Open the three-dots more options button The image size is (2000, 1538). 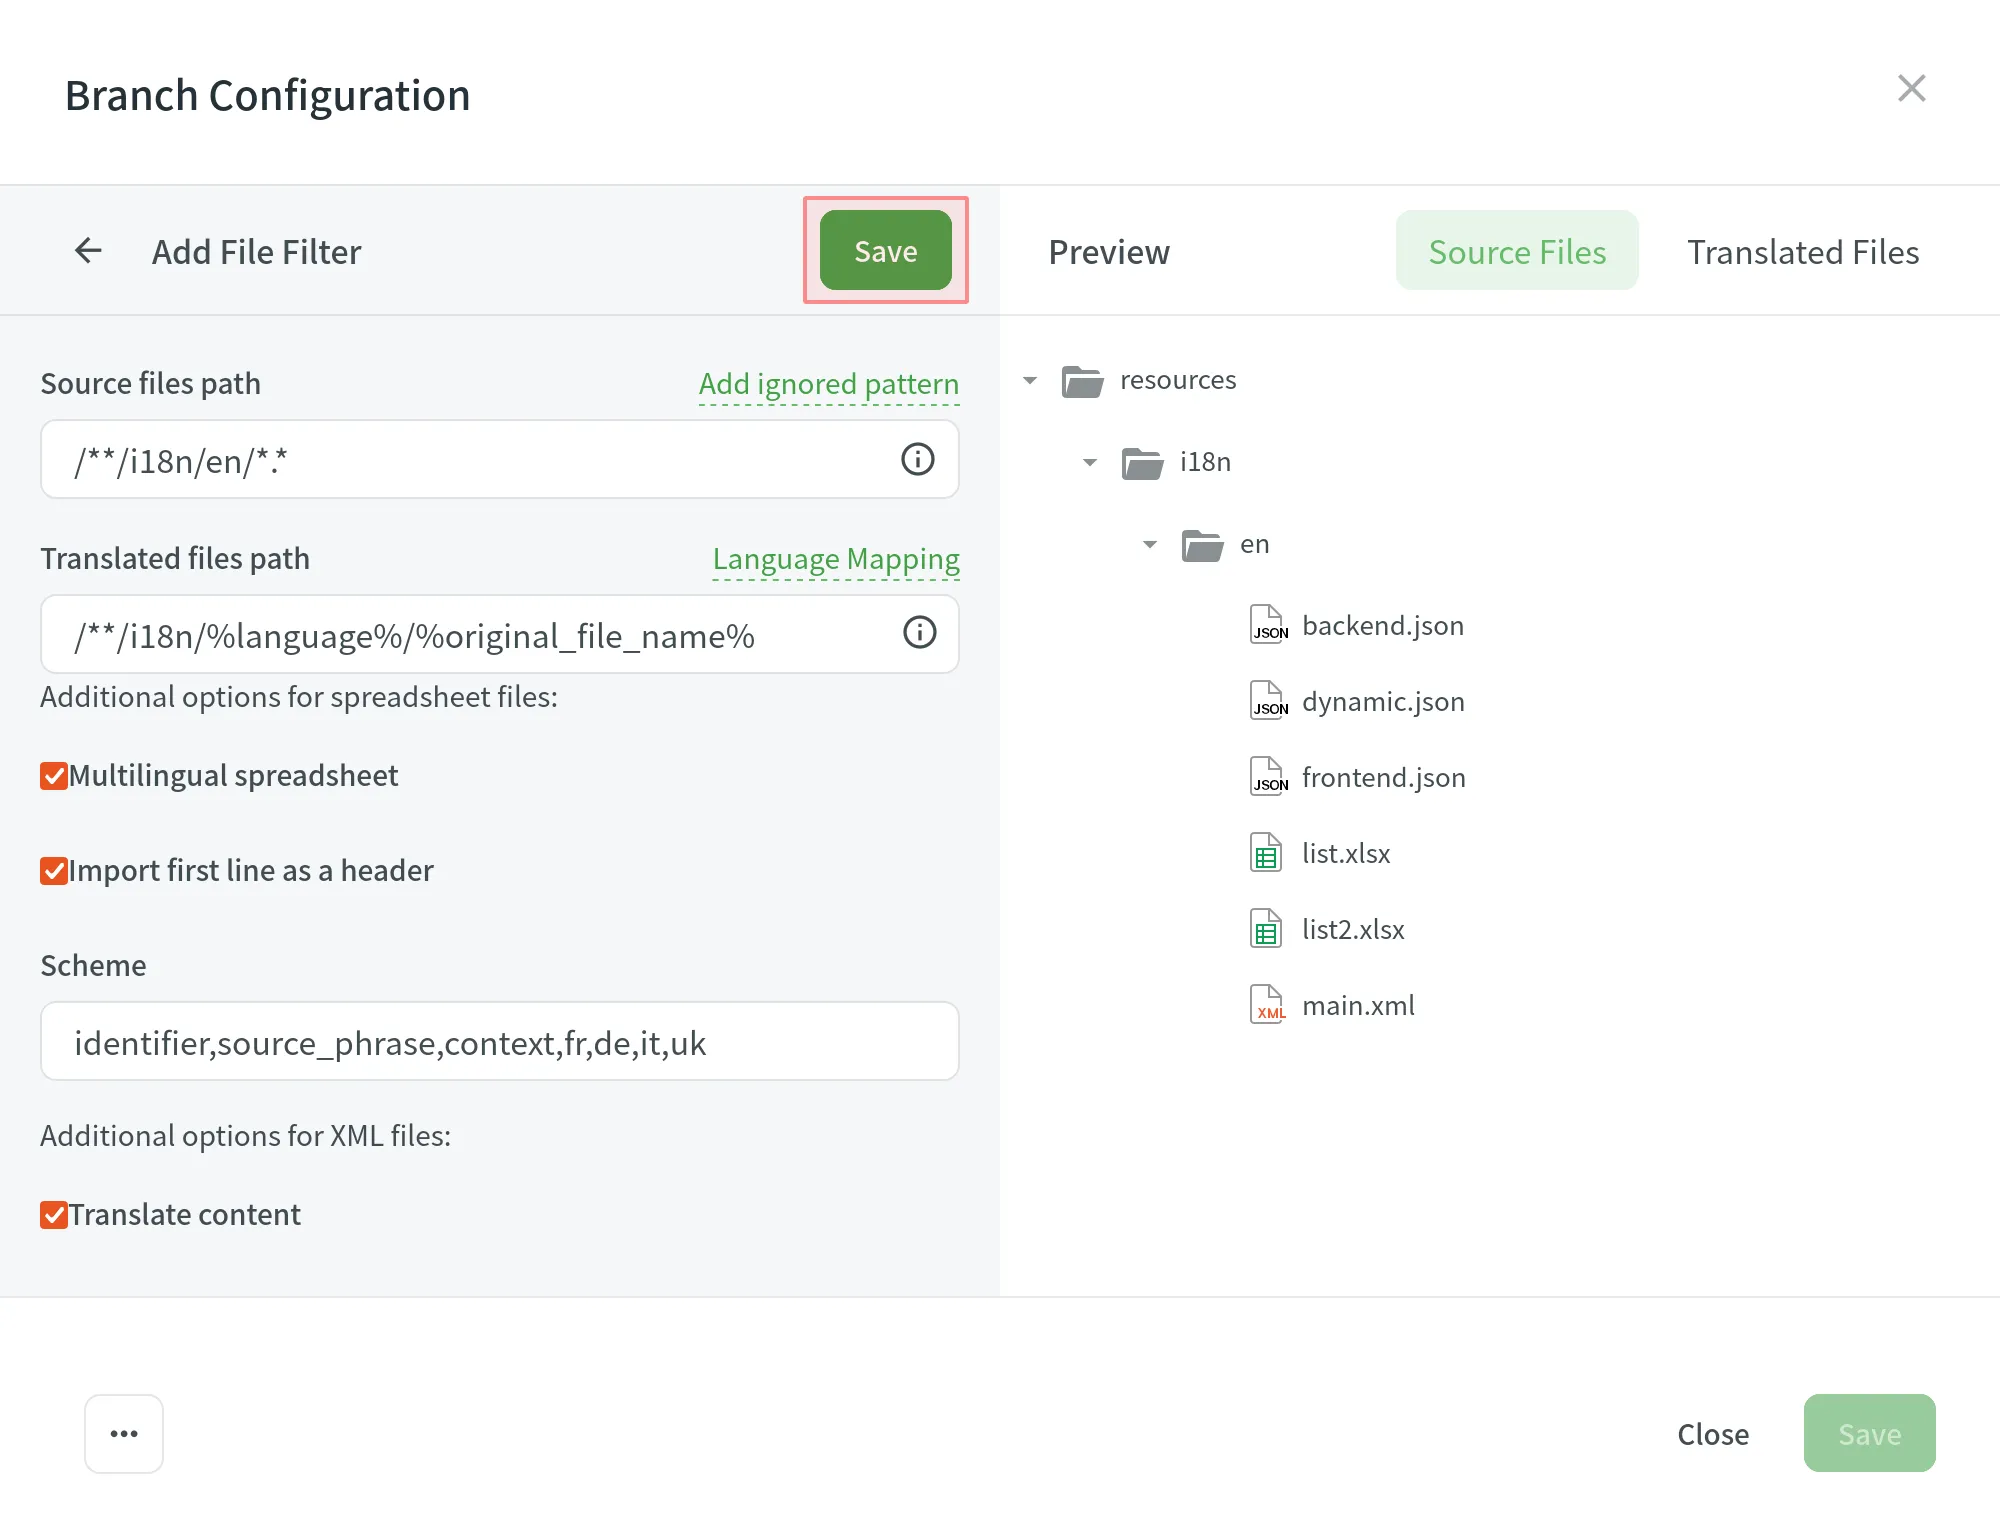[124, 1433]
